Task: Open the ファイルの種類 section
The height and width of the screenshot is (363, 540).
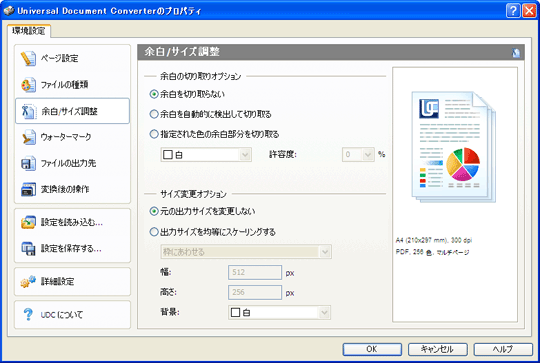Action: [72, 85]
